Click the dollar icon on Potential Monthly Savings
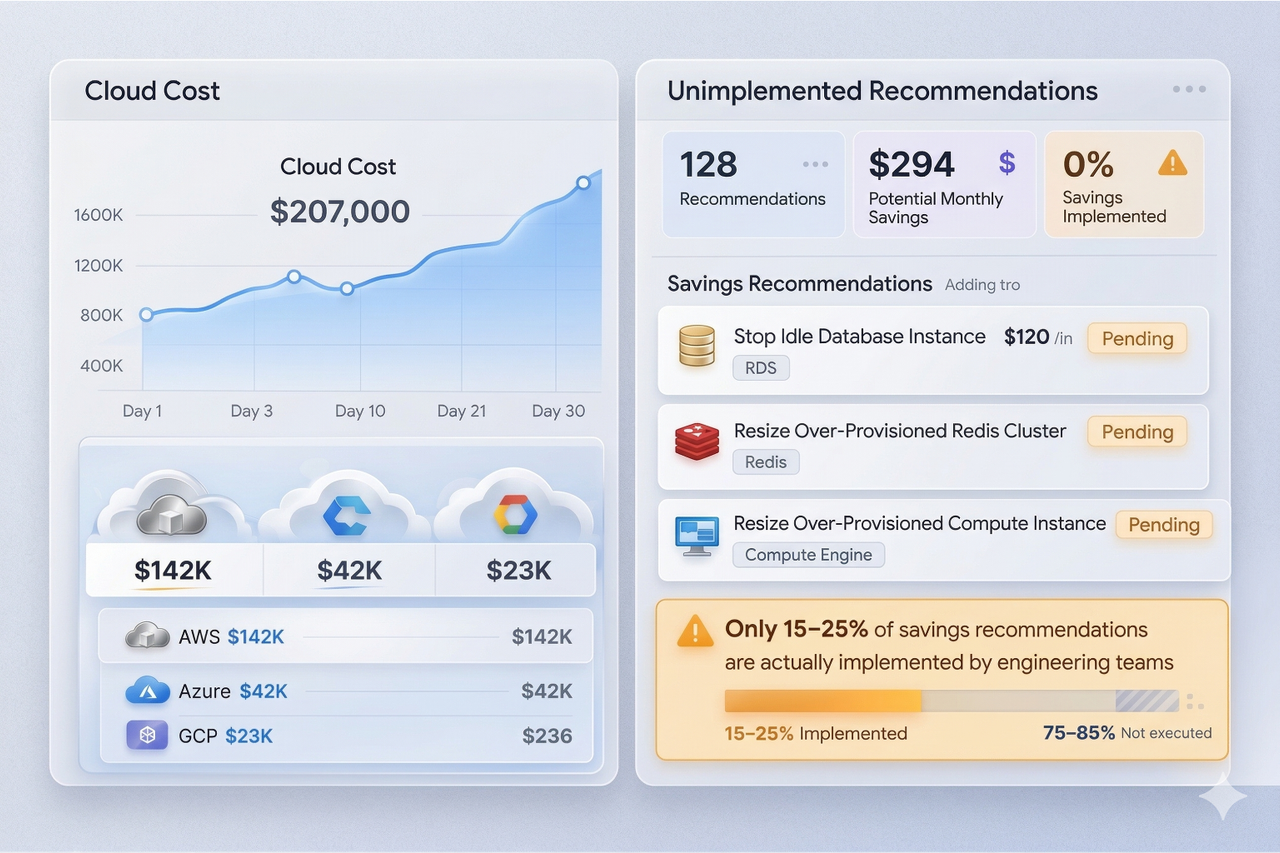Screen dimensions: 1280x853 click(x=1007, y=163)
